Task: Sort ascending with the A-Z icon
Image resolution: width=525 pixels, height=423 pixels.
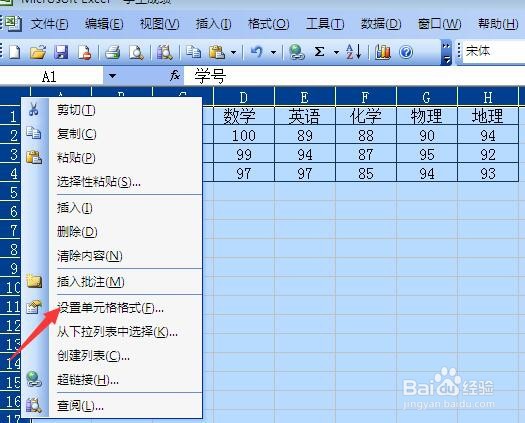Action: [x=354, y=52]
